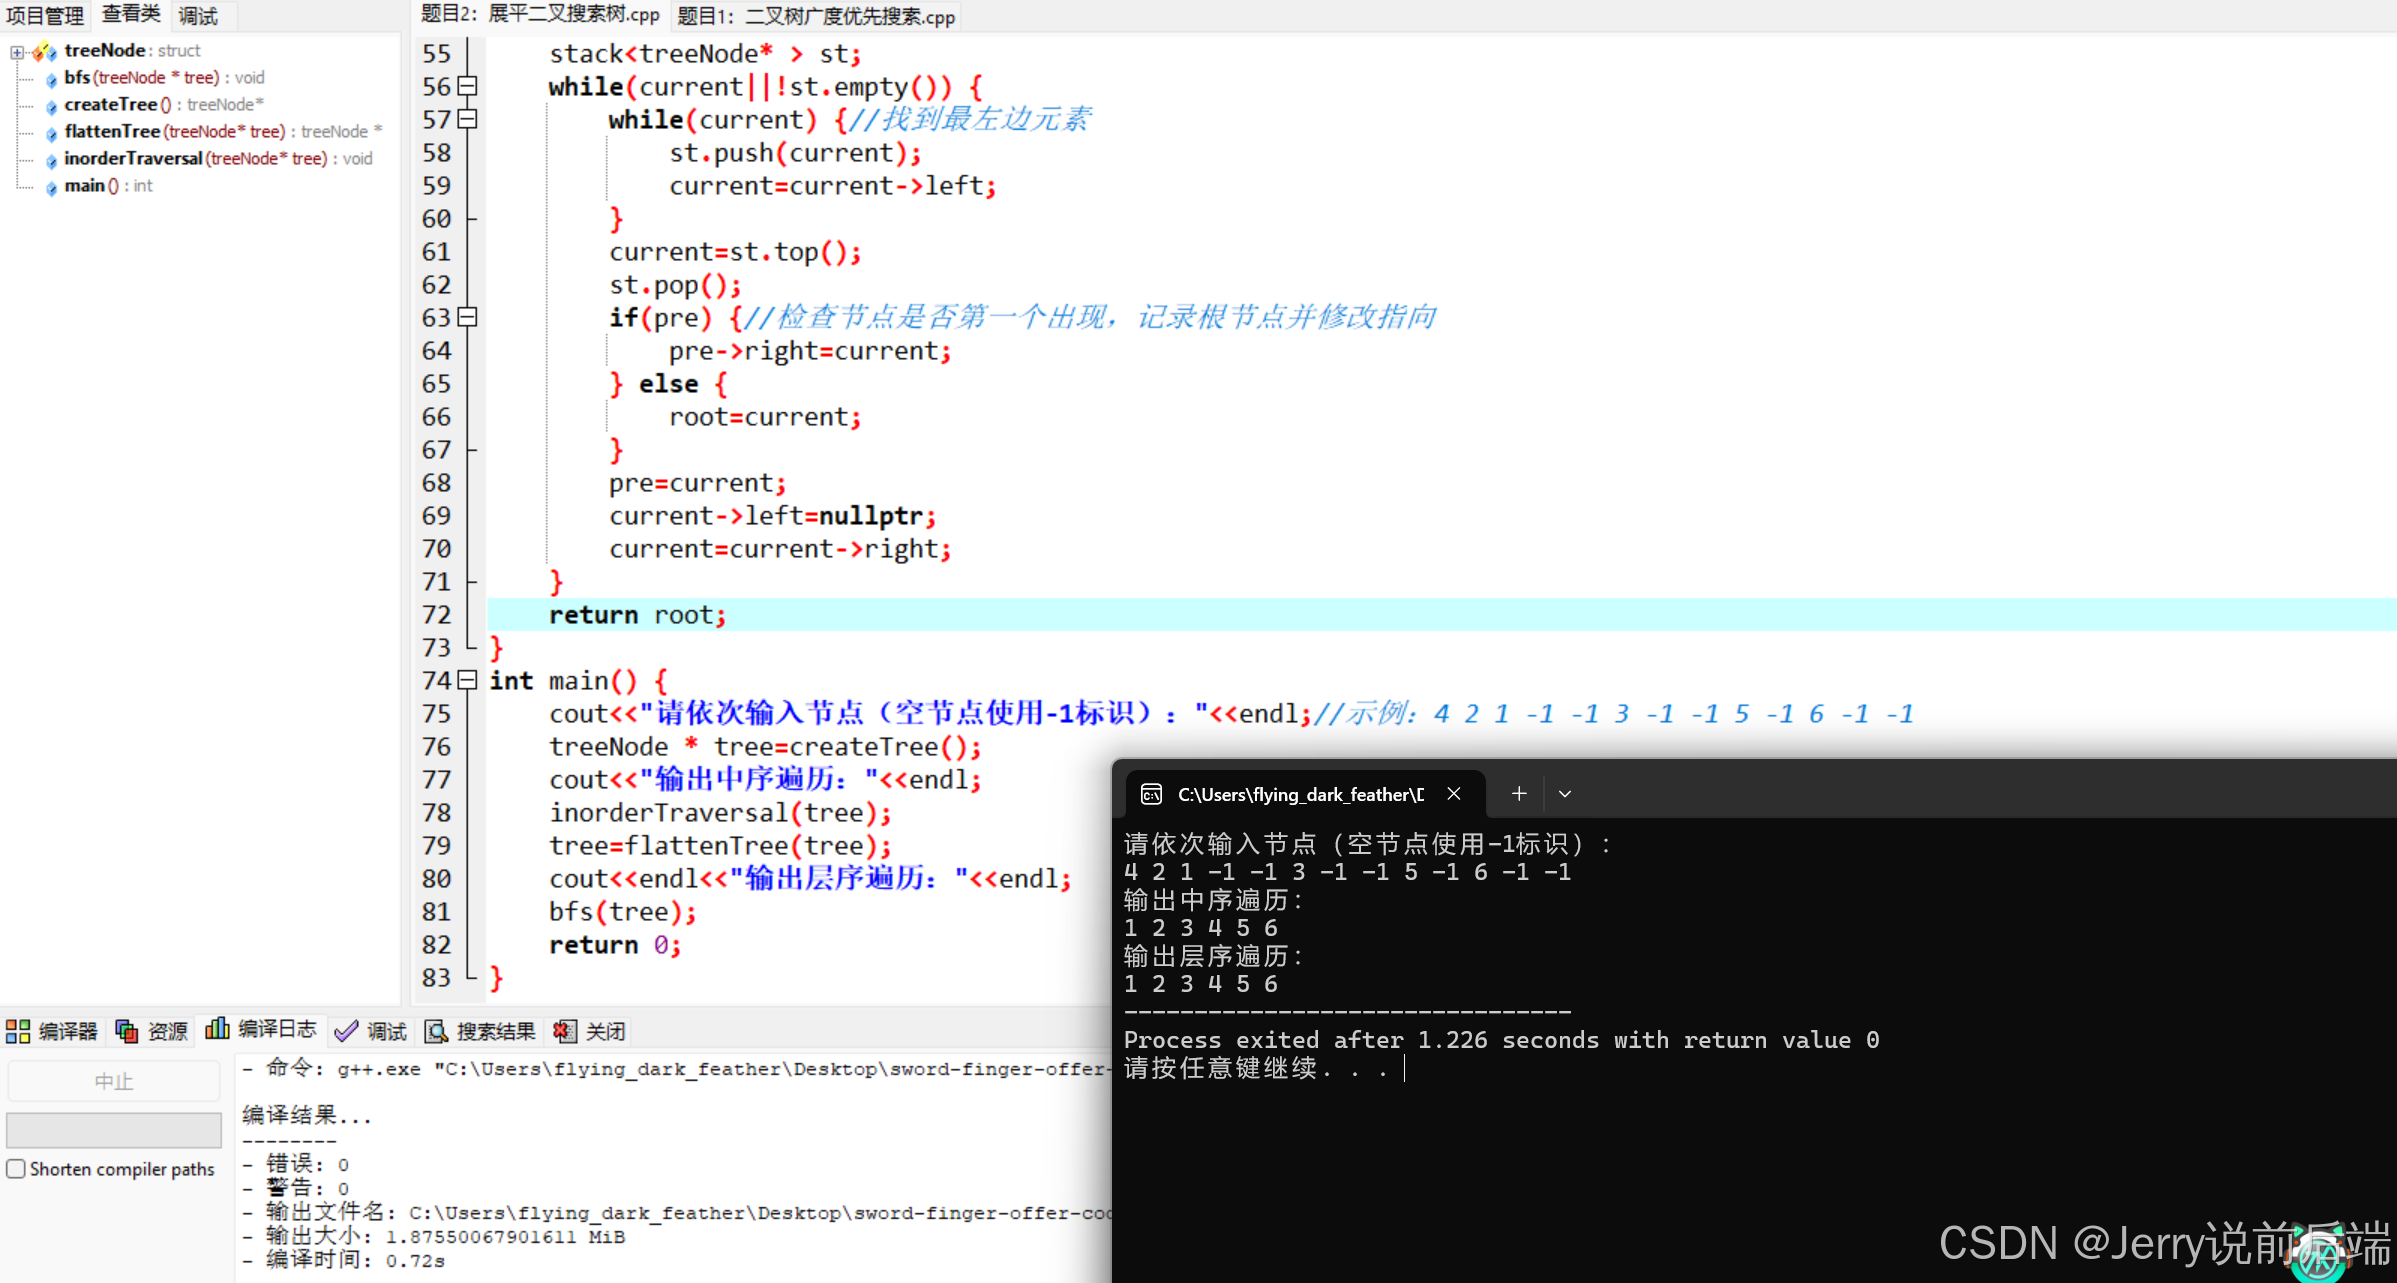Open the 调试 debug checkmark tab icon
The image size is (2397, 1283).
[347, 1031]
